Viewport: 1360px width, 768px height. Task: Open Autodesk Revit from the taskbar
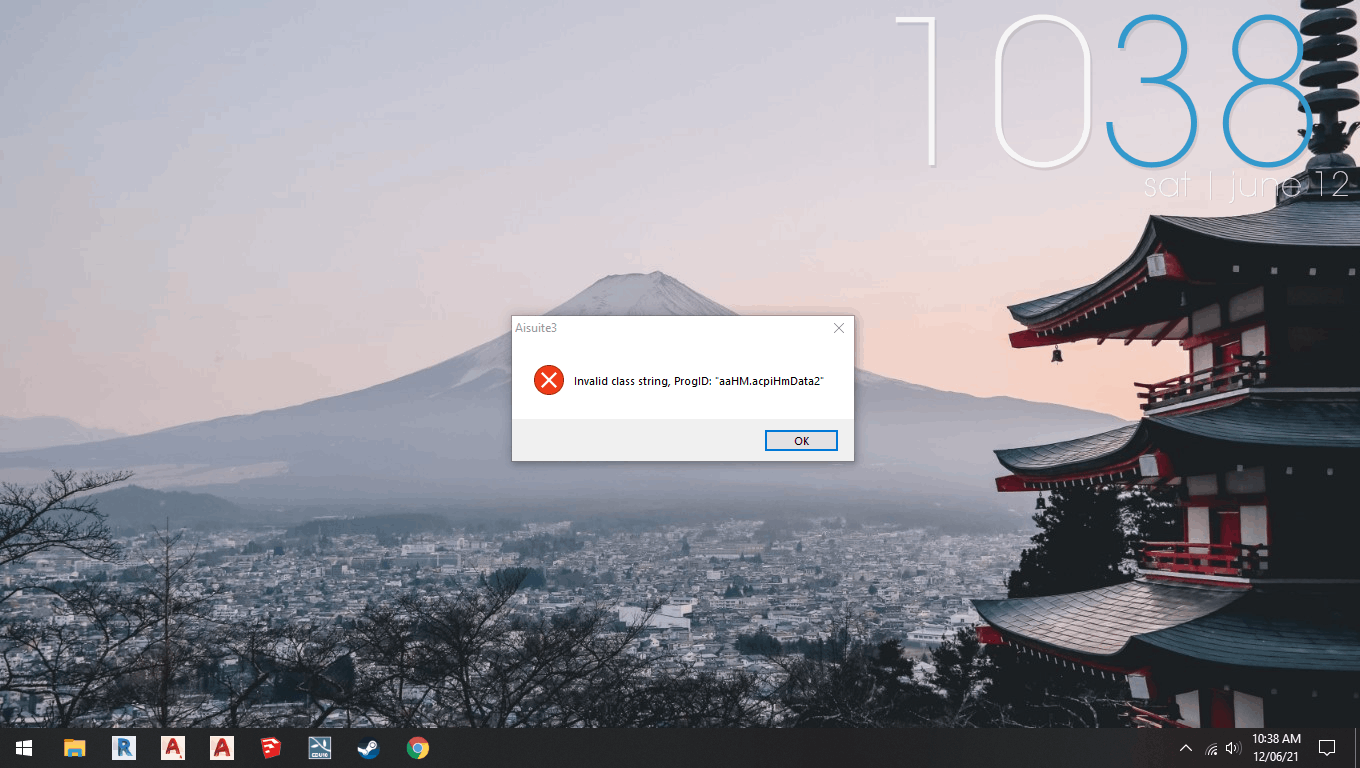[x=124, y=747]
